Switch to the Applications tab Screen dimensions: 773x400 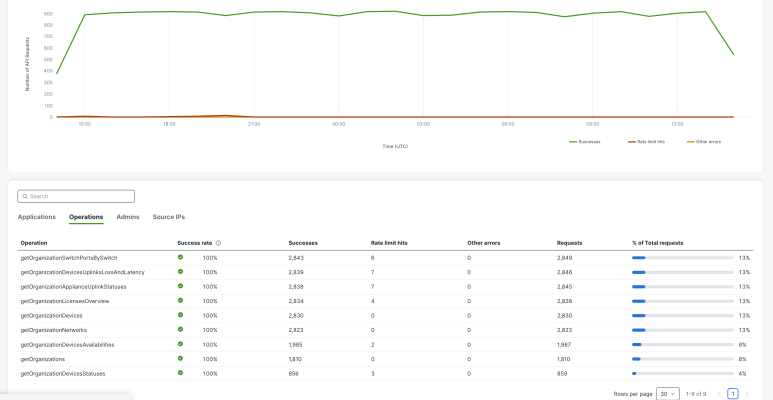pos(37,217)
